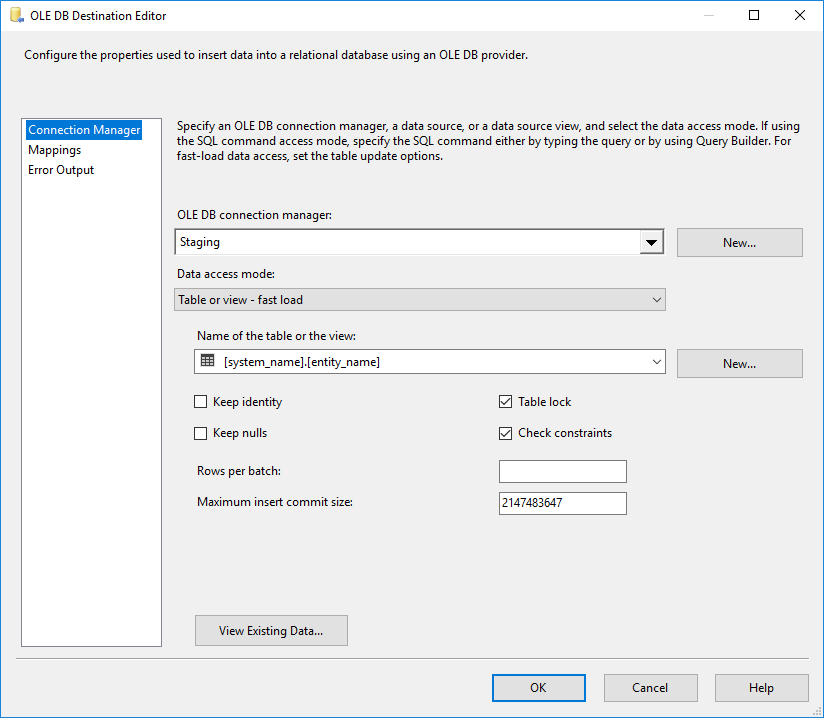Open the Data access mode dropdown
The width and height of the screenshot is (824, 718).
pos(419,300)
